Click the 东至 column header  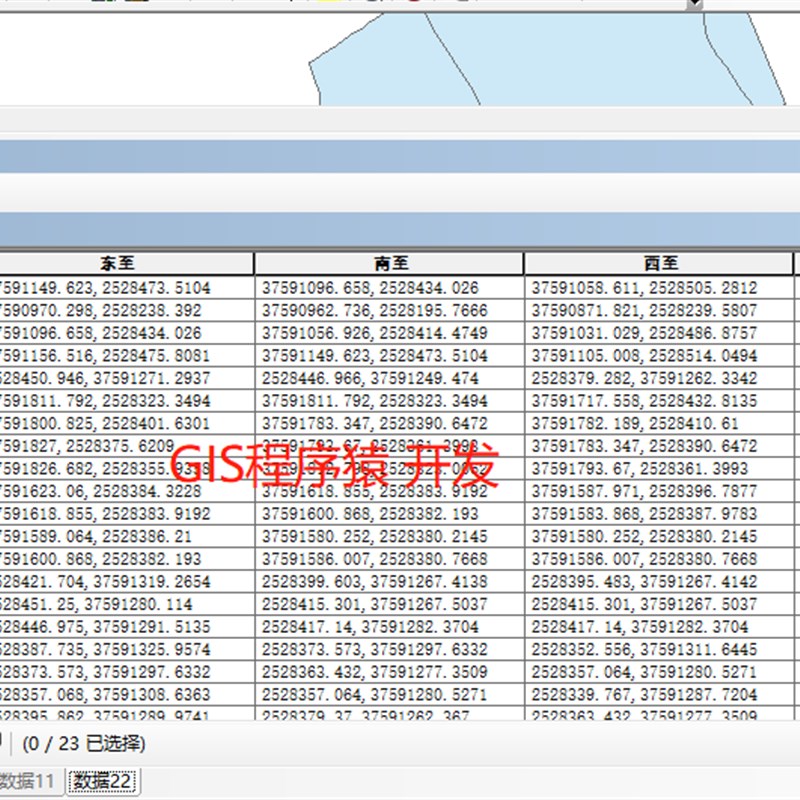pos(126,263)
